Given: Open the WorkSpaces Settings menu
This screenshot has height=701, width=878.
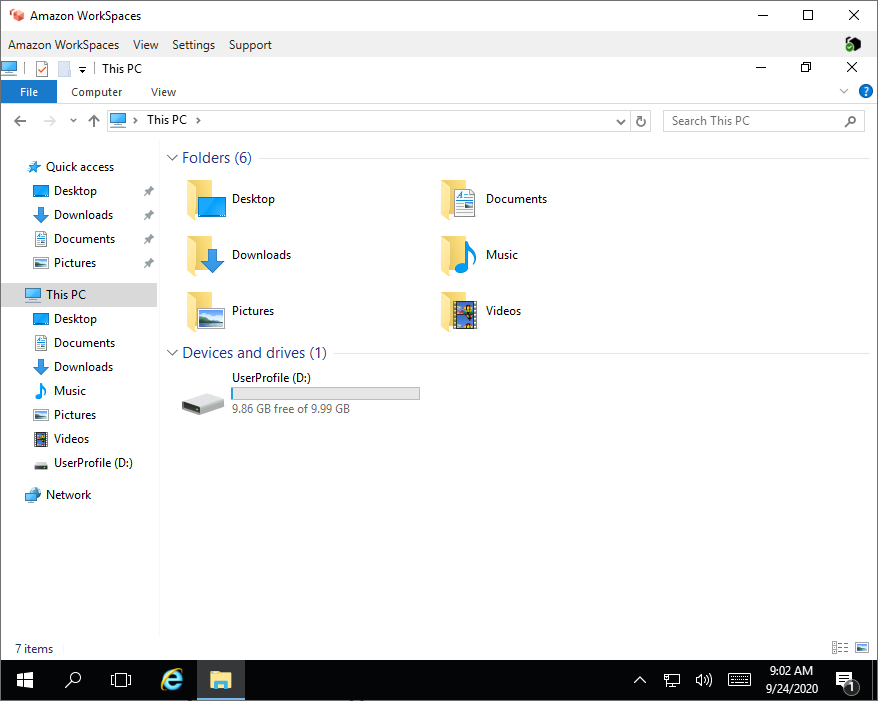Looking at the screenshot, I should pos(193,45).
